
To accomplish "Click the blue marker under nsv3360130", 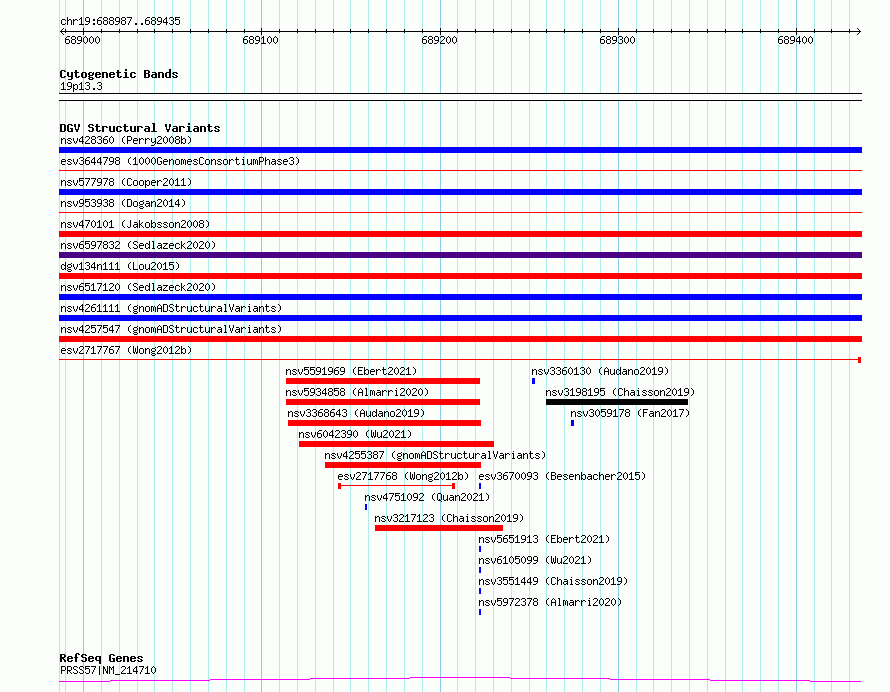I will pyautogui.click(x=534, y=381).
